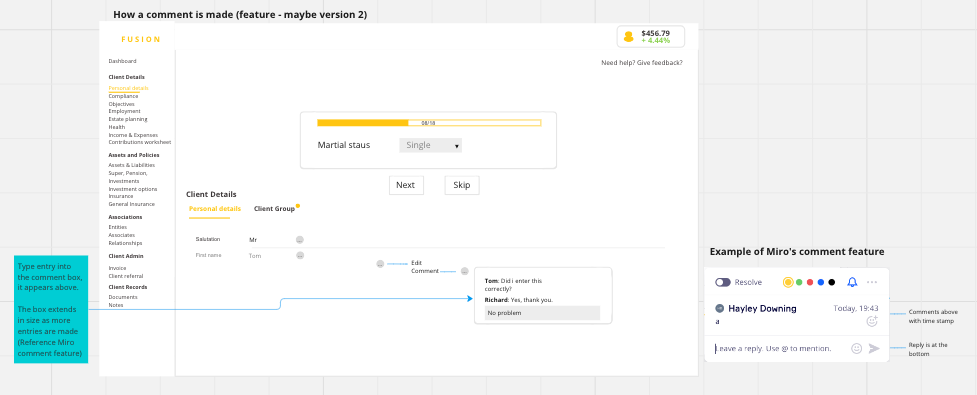
Task: Select the green comment color
Action: click(799, 282)
